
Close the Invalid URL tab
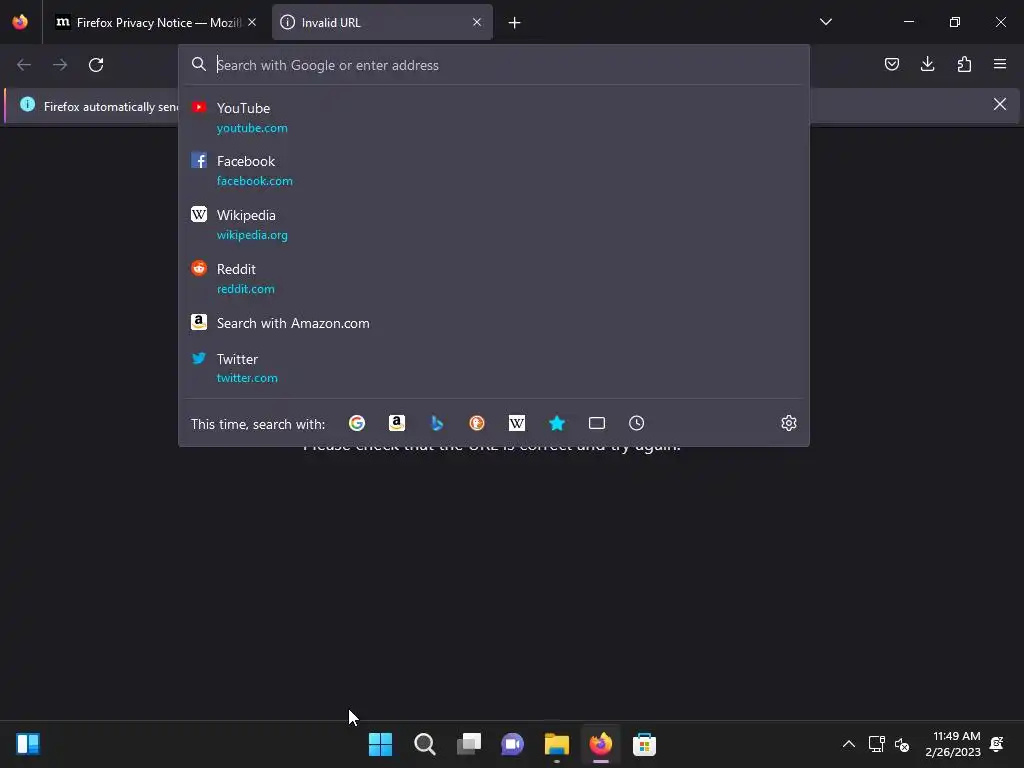tap(477, 22)
